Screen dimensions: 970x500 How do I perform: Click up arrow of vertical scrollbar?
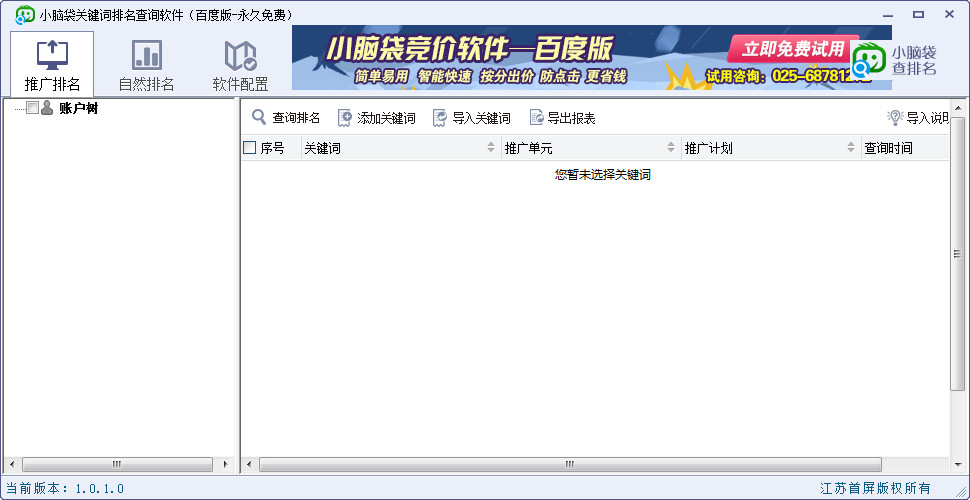[x=958, y=110]
